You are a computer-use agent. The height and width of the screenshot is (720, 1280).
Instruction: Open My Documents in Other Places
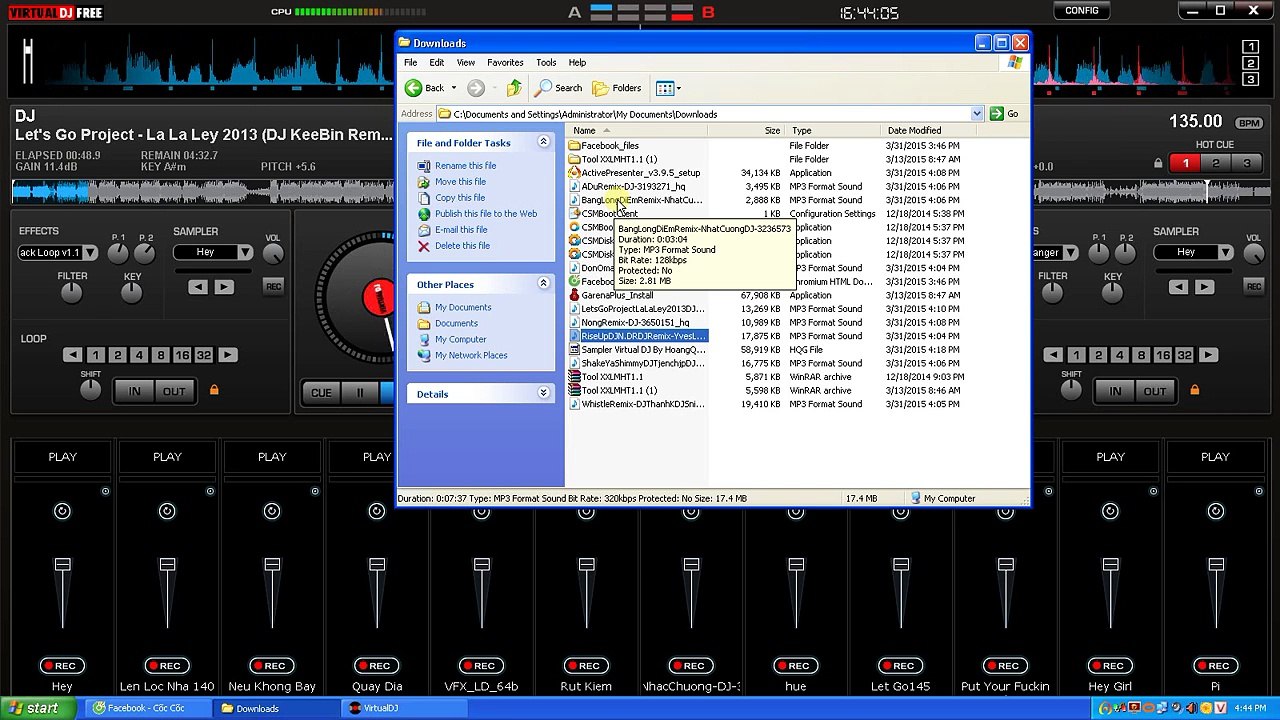click(x=463, y=307)
